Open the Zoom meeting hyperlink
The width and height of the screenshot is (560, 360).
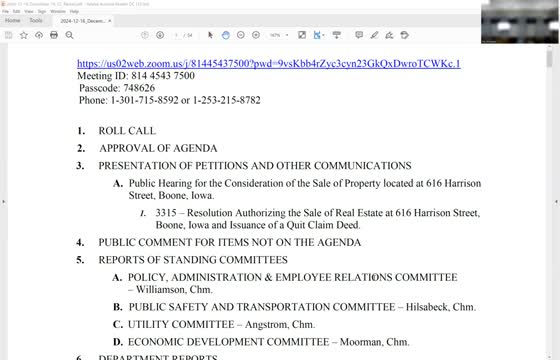[269, 64]
